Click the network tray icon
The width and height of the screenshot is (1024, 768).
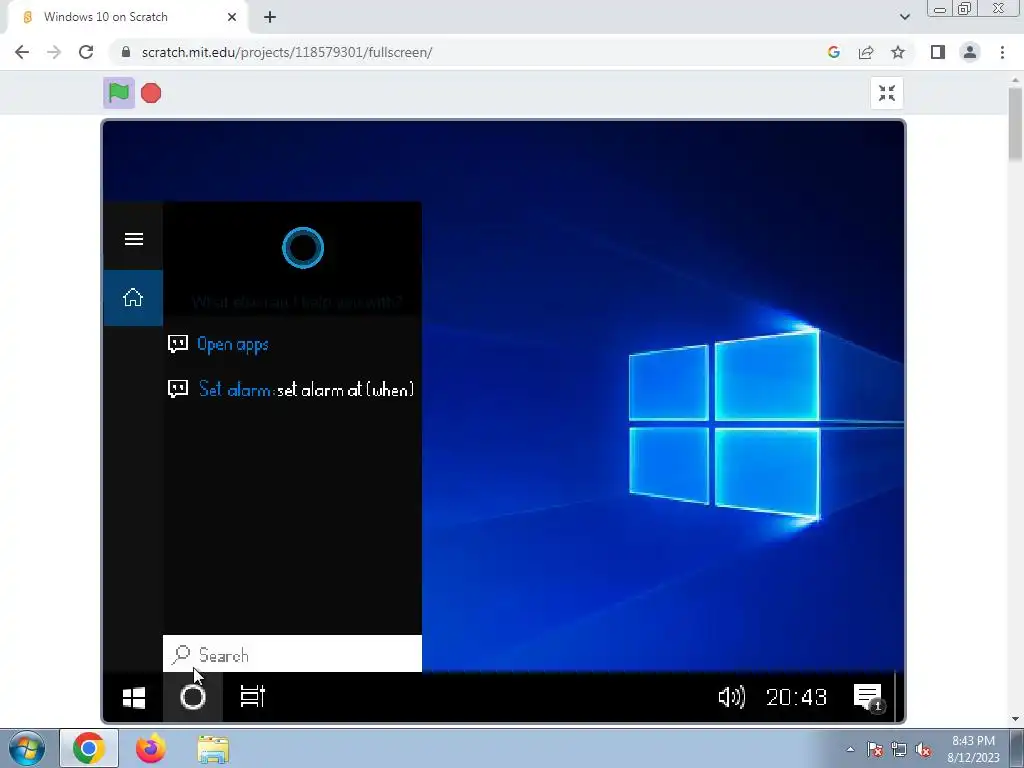point(899,749)
